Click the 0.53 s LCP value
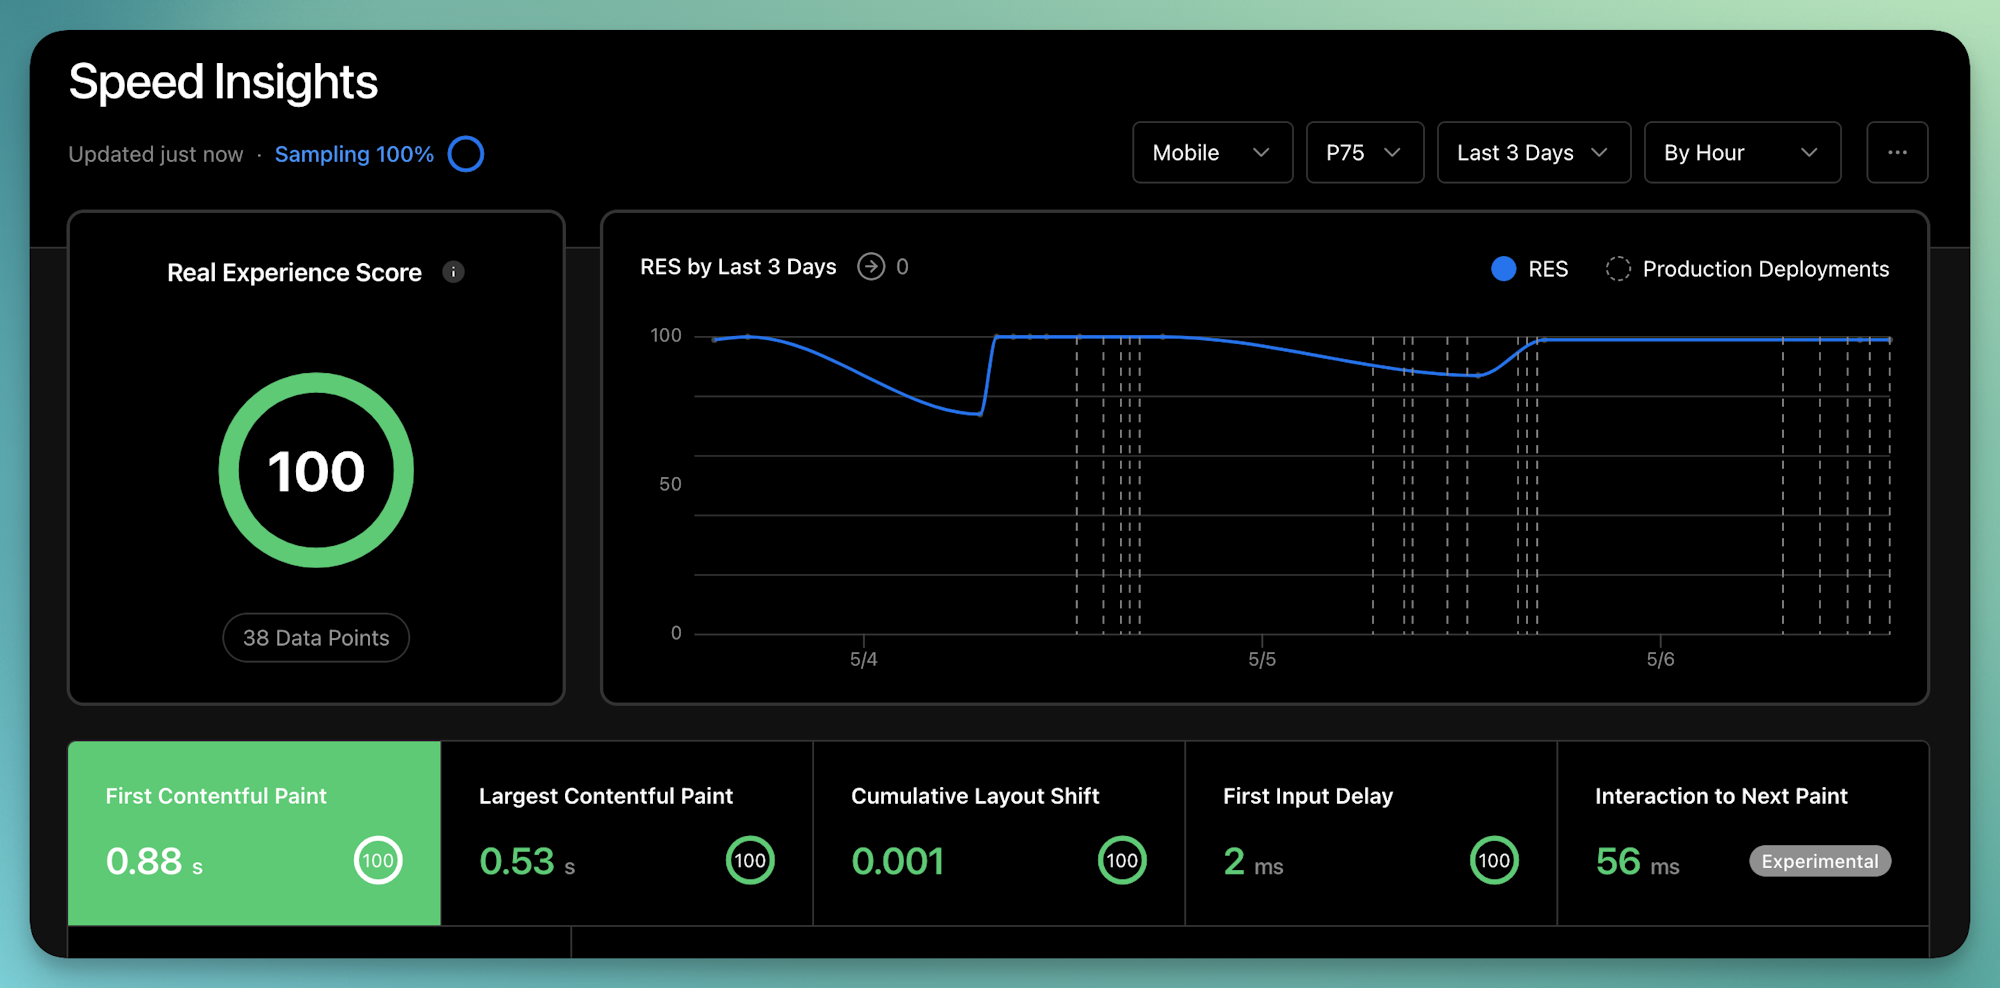 point(527,861)
